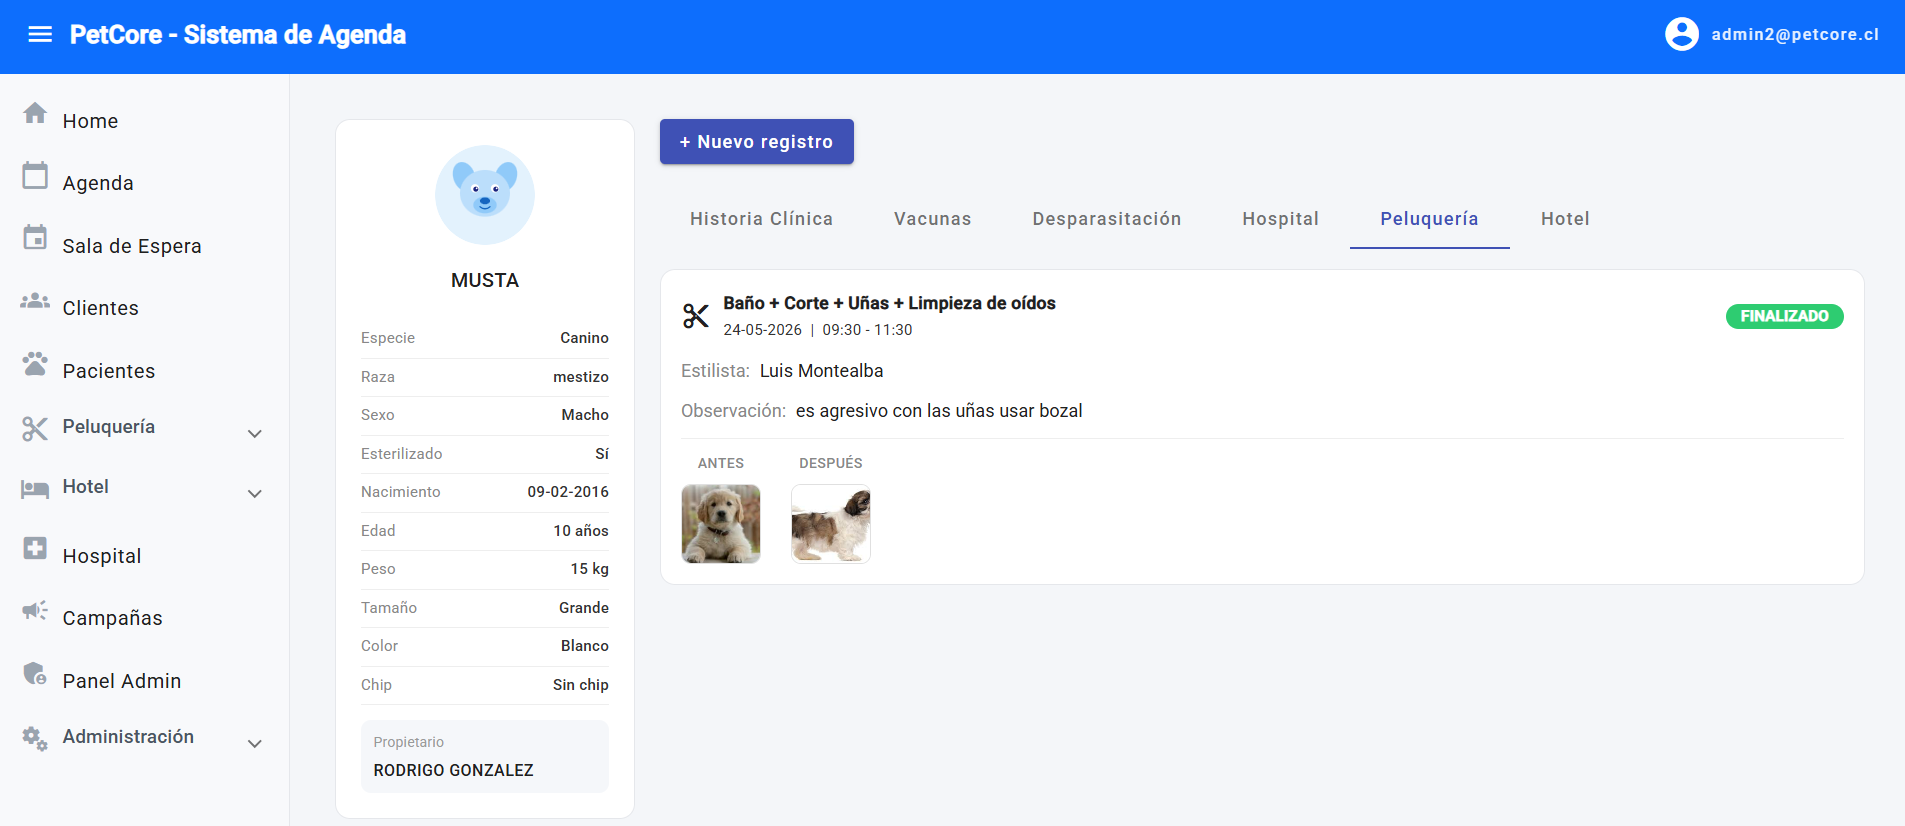Click the birth date 09-02-2016
The width and height of the screenshot is (1905, 826).
click(x=568, y=492)
